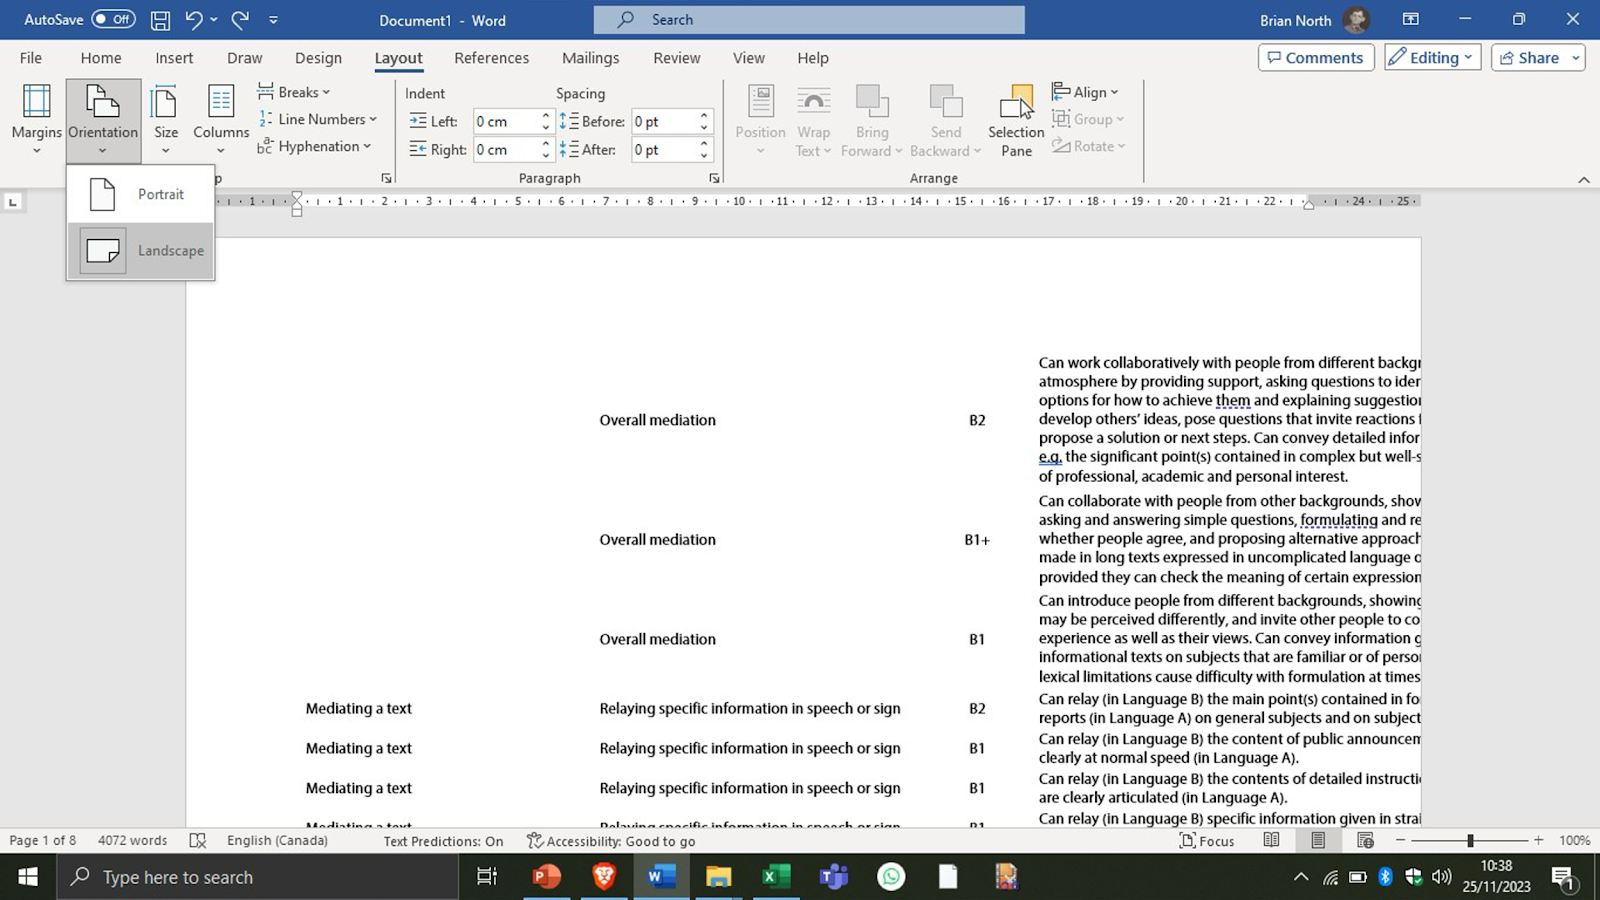Click the Save icon in title bar

coord(160,20)
